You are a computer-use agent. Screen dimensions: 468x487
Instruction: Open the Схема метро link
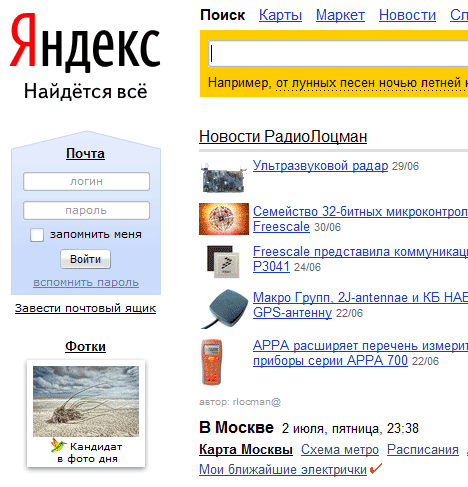coord(340,450)
